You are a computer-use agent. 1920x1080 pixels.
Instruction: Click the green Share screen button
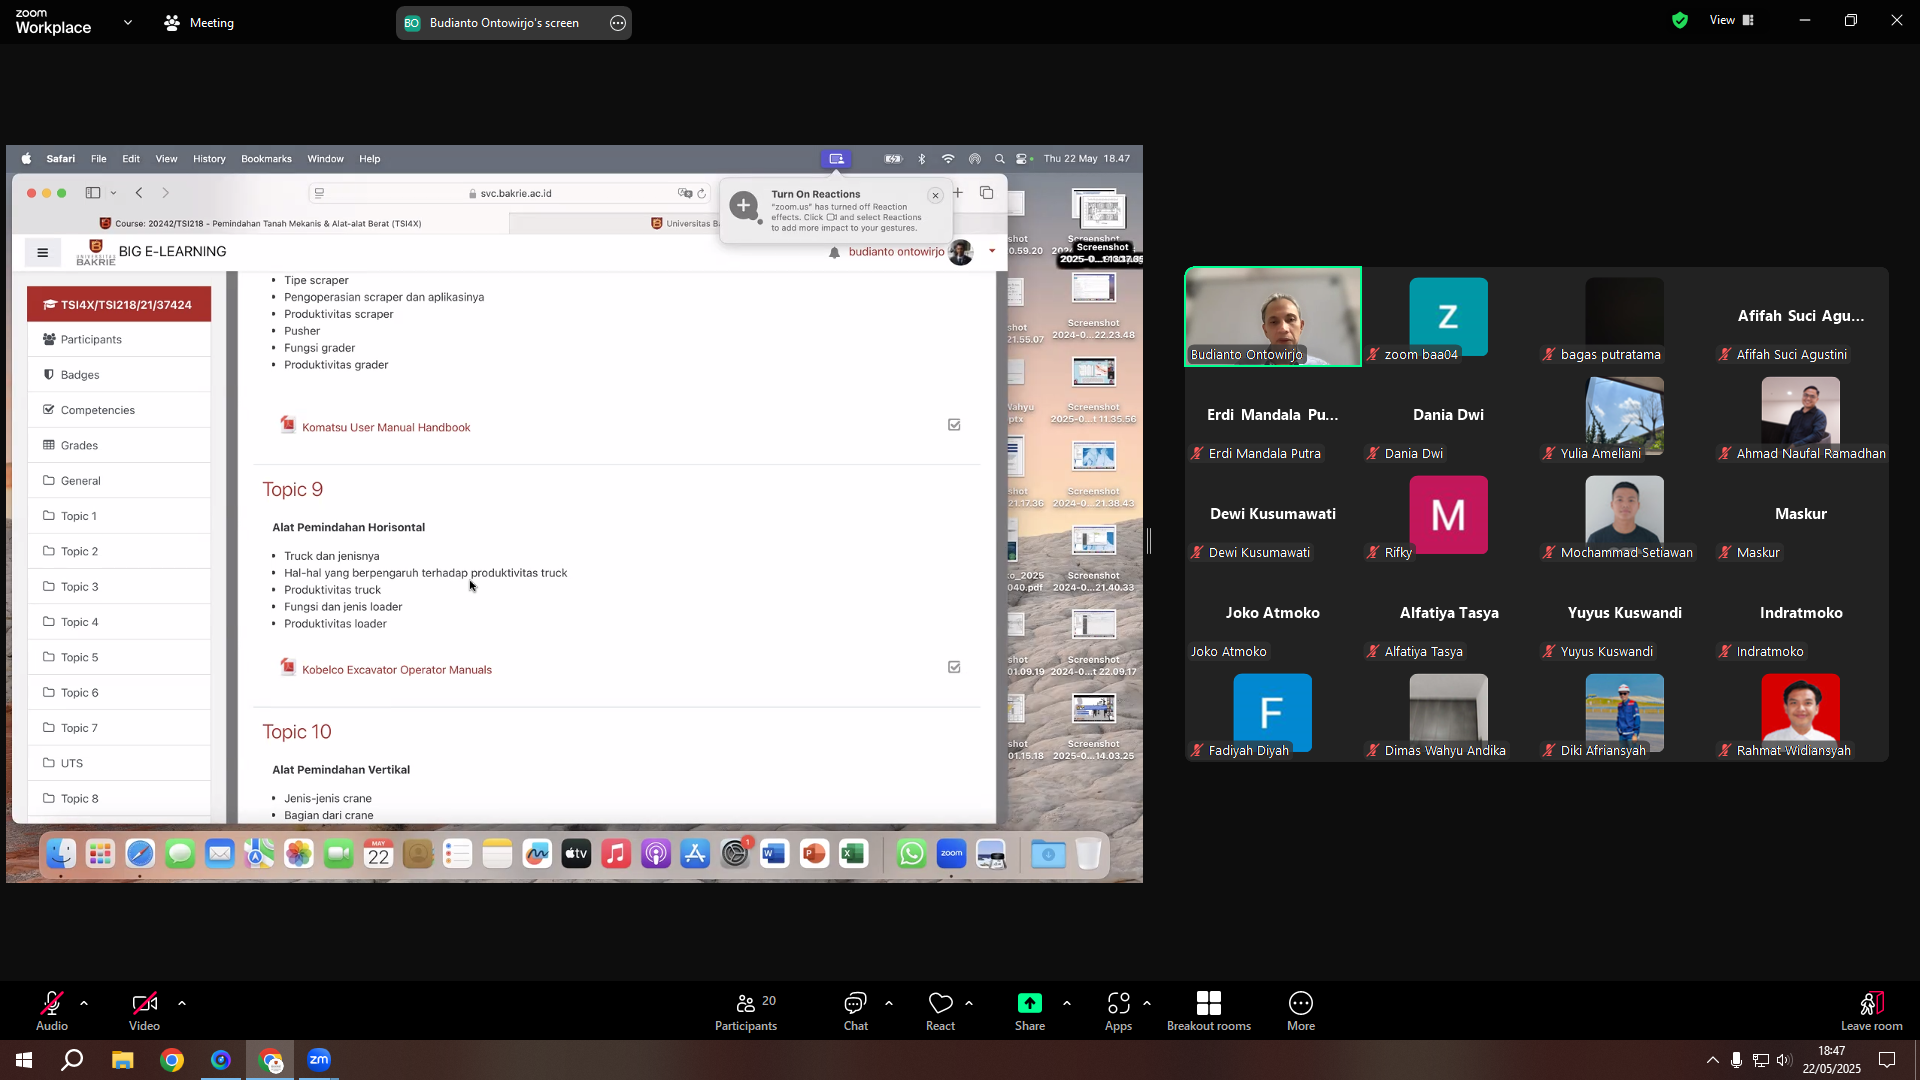tap(1030, 1010)
